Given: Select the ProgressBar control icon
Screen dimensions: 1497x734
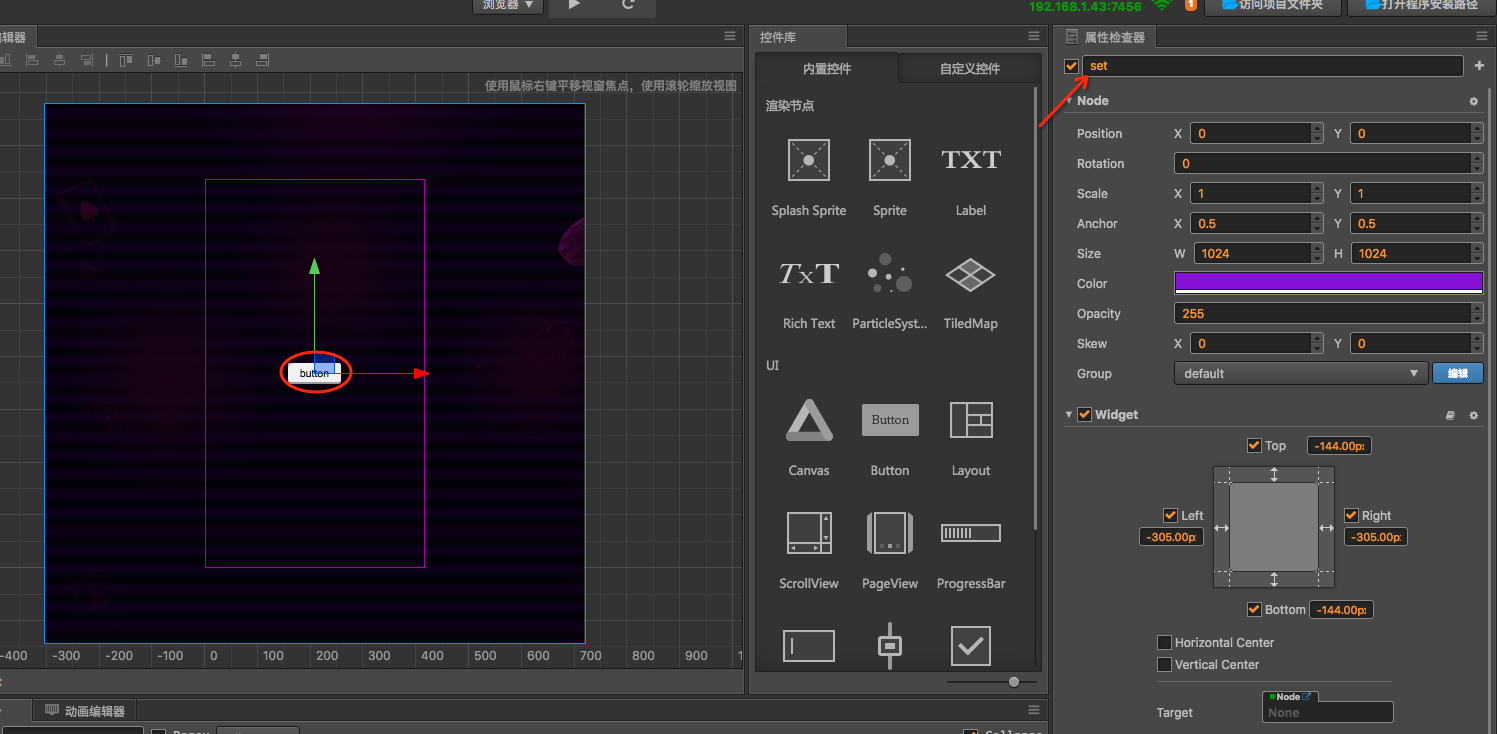Looking at the screenshot, I should pos(970,533).
